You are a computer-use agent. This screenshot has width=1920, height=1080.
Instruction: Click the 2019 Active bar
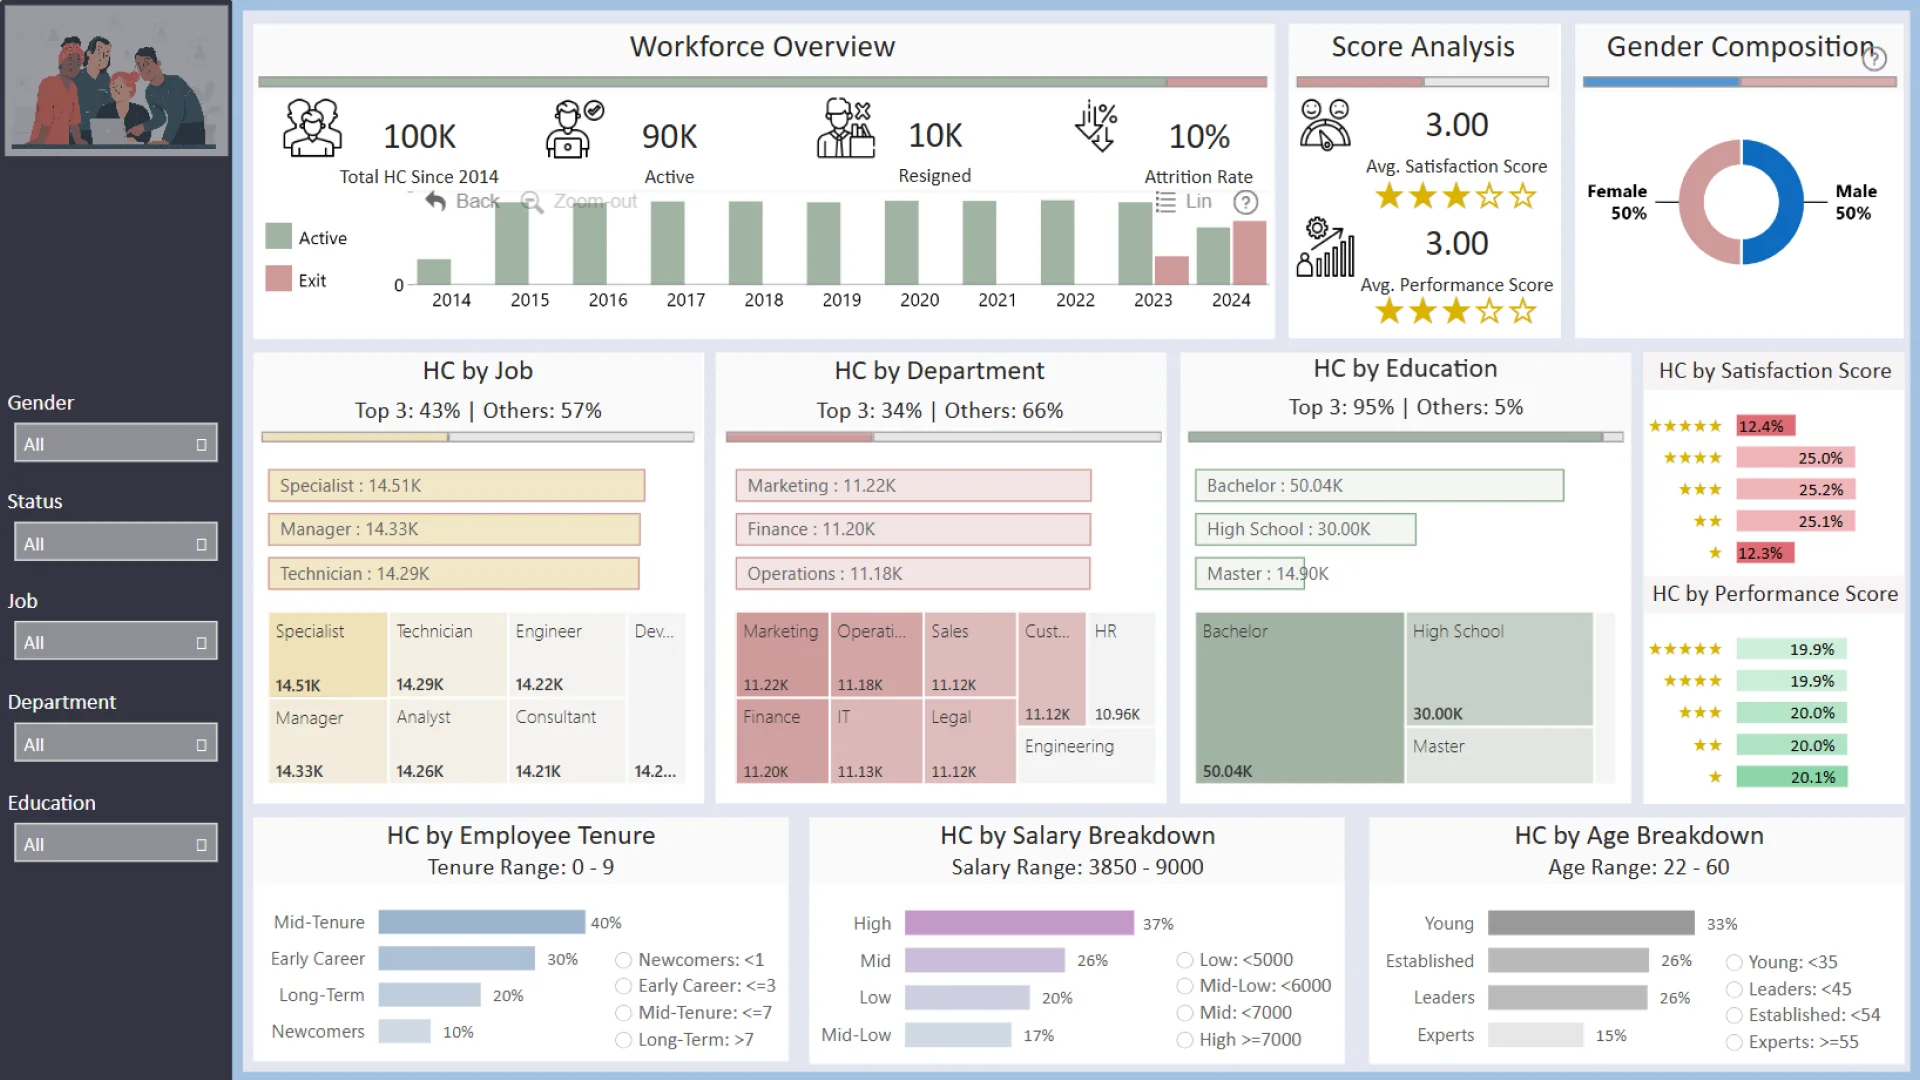[x=823, y=243]
